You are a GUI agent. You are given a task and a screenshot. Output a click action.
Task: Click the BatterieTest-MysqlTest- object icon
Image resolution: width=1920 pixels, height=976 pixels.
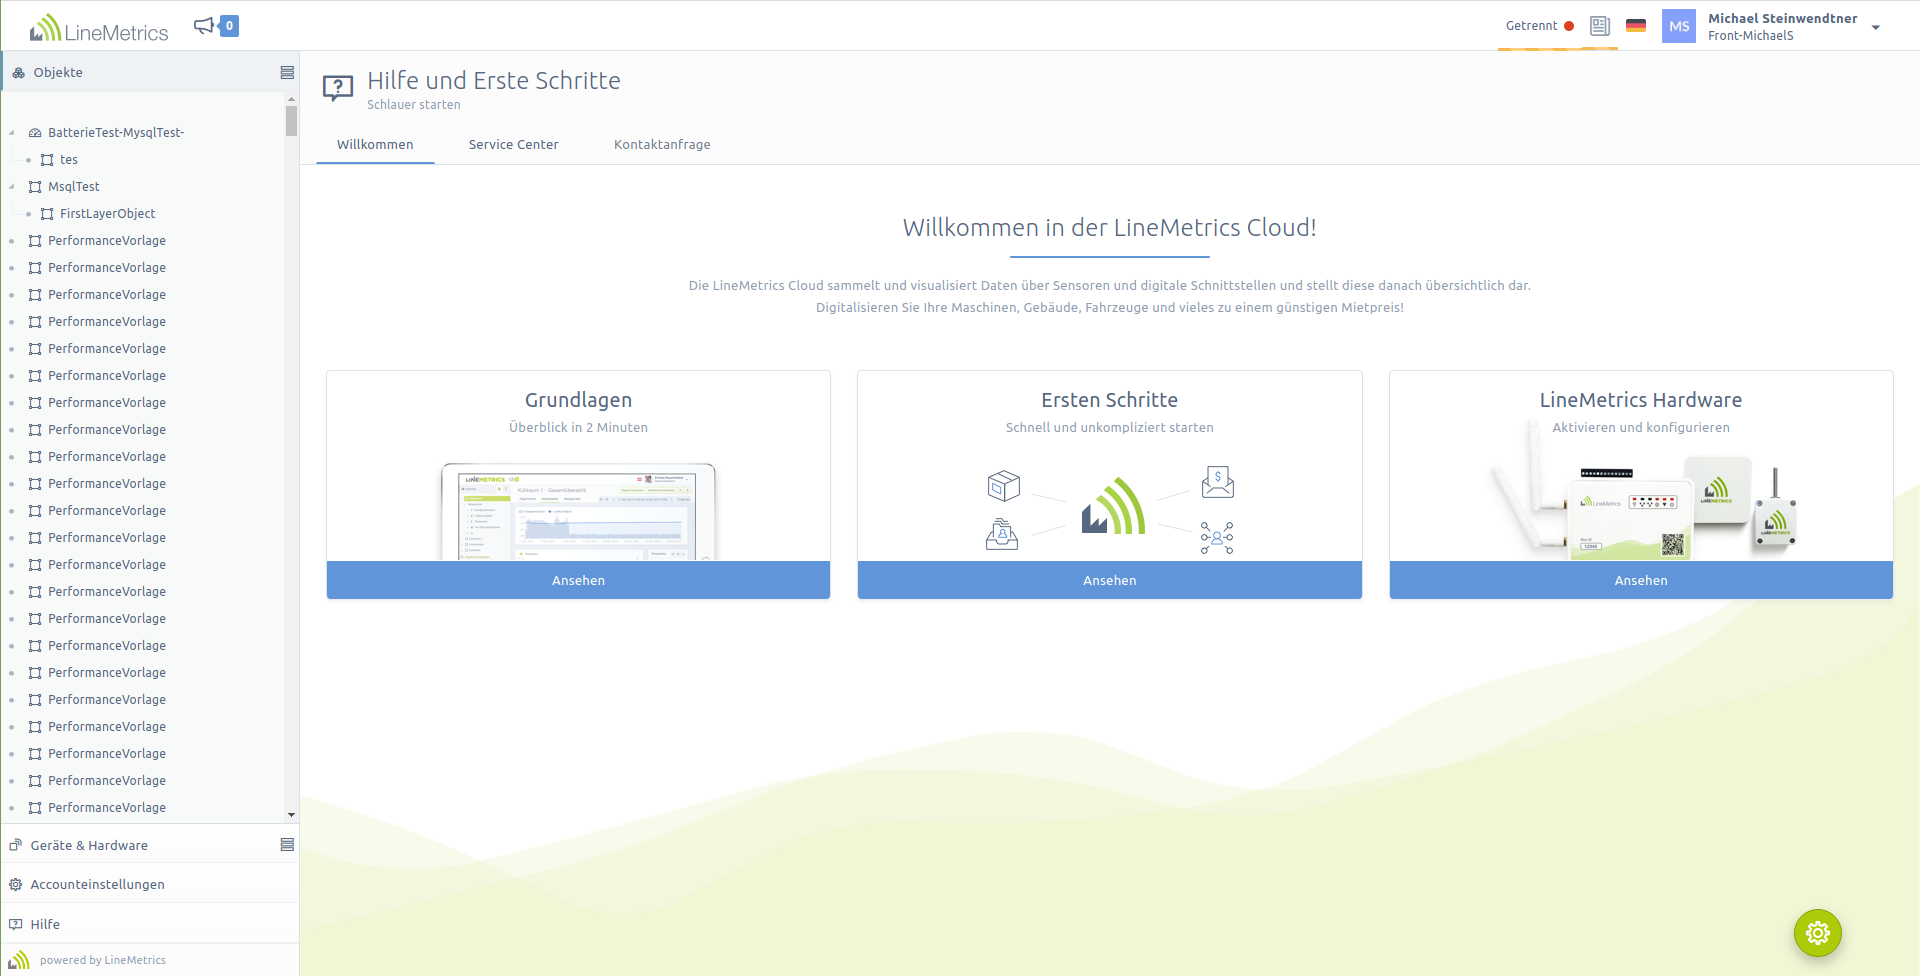(x=35, y=133)
